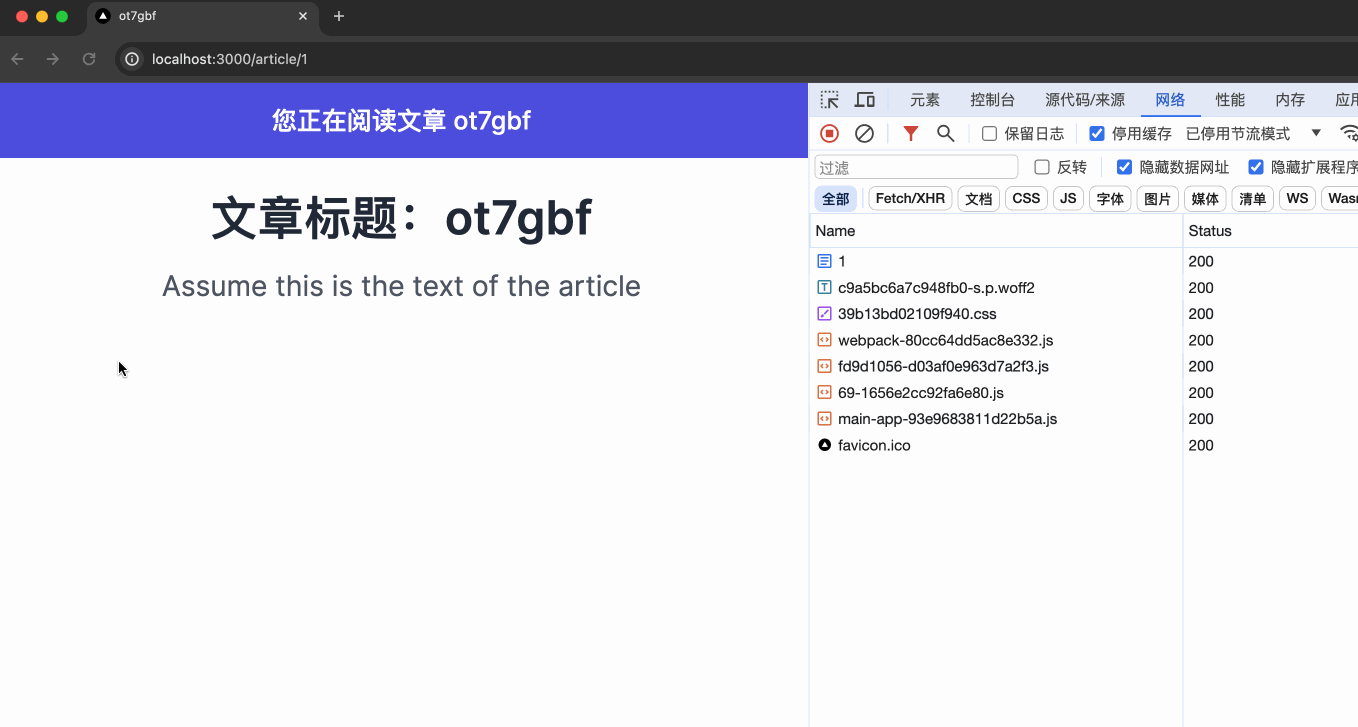The image size is (1358, 727).
Task: Select the inspect element tool
Action: click(x=829, y=99)
